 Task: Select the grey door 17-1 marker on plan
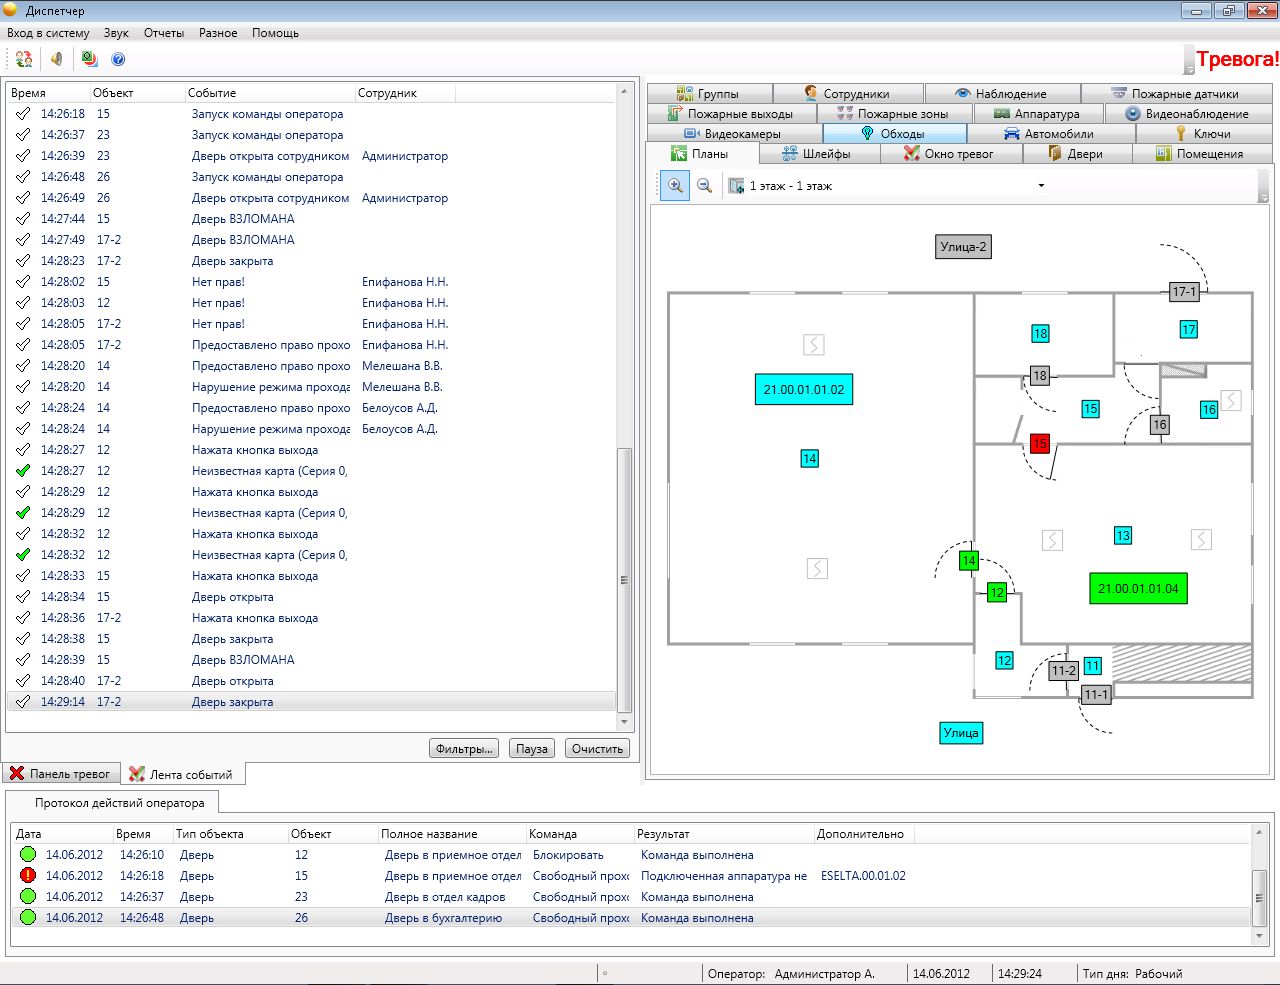point(1184,292)
